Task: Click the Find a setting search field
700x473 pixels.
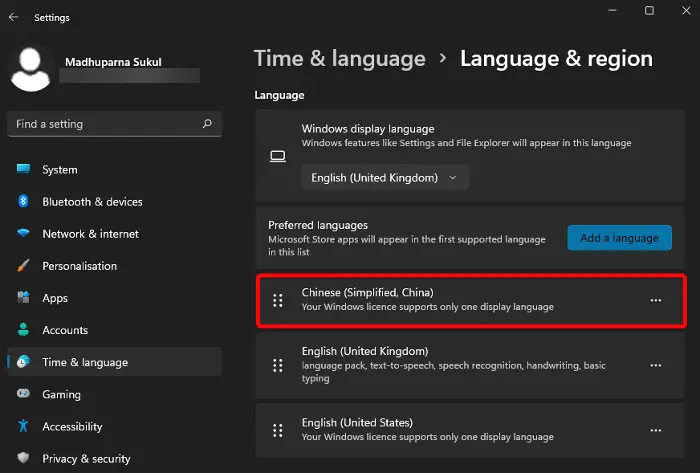Action: tap(114, 124)
